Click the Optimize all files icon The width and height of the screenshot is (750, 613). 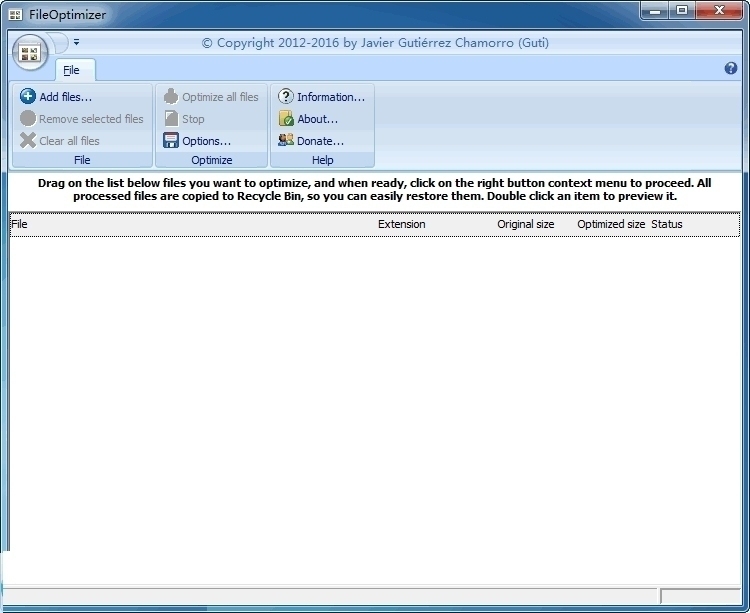171,96
